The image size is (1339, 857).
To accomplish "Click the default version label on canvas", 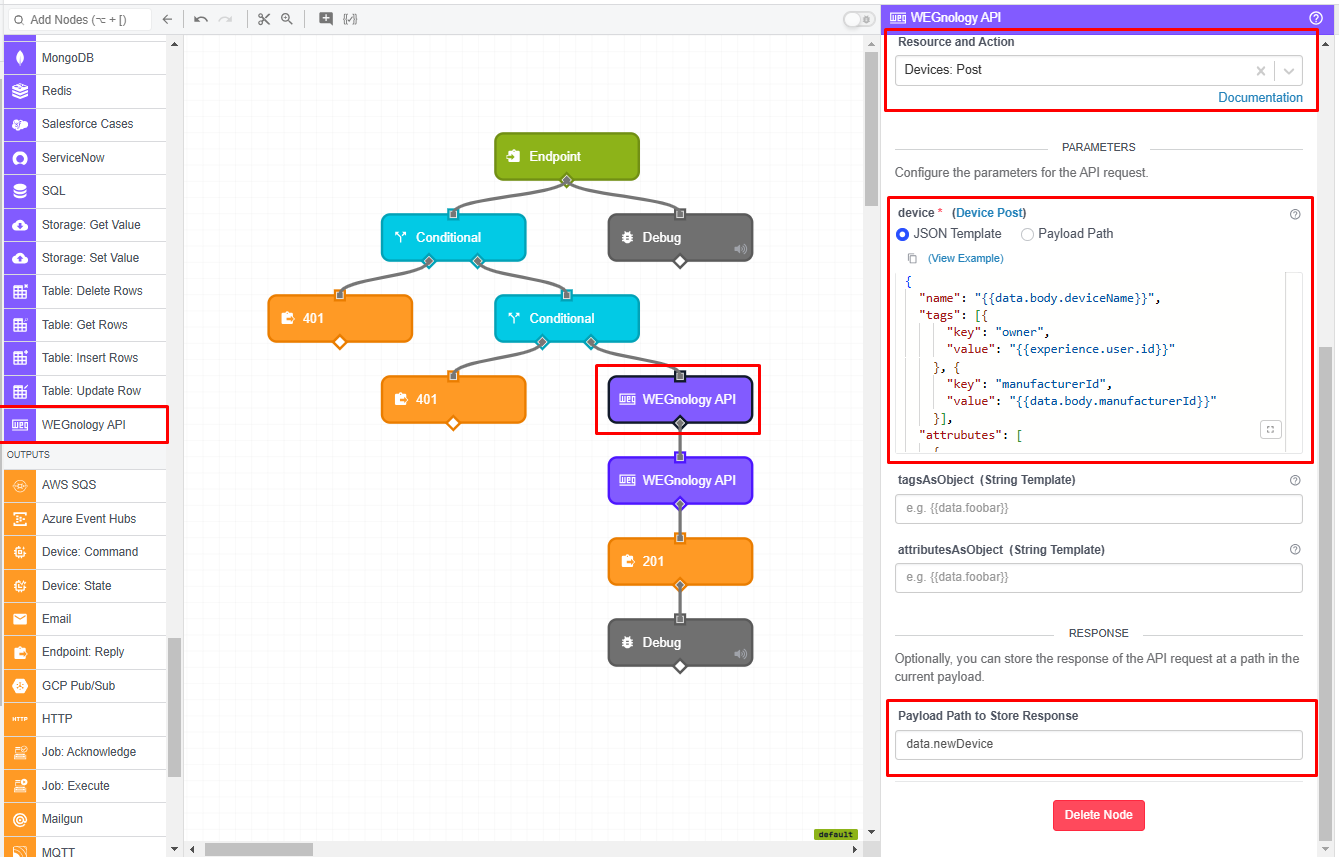I will coord(835,834).
